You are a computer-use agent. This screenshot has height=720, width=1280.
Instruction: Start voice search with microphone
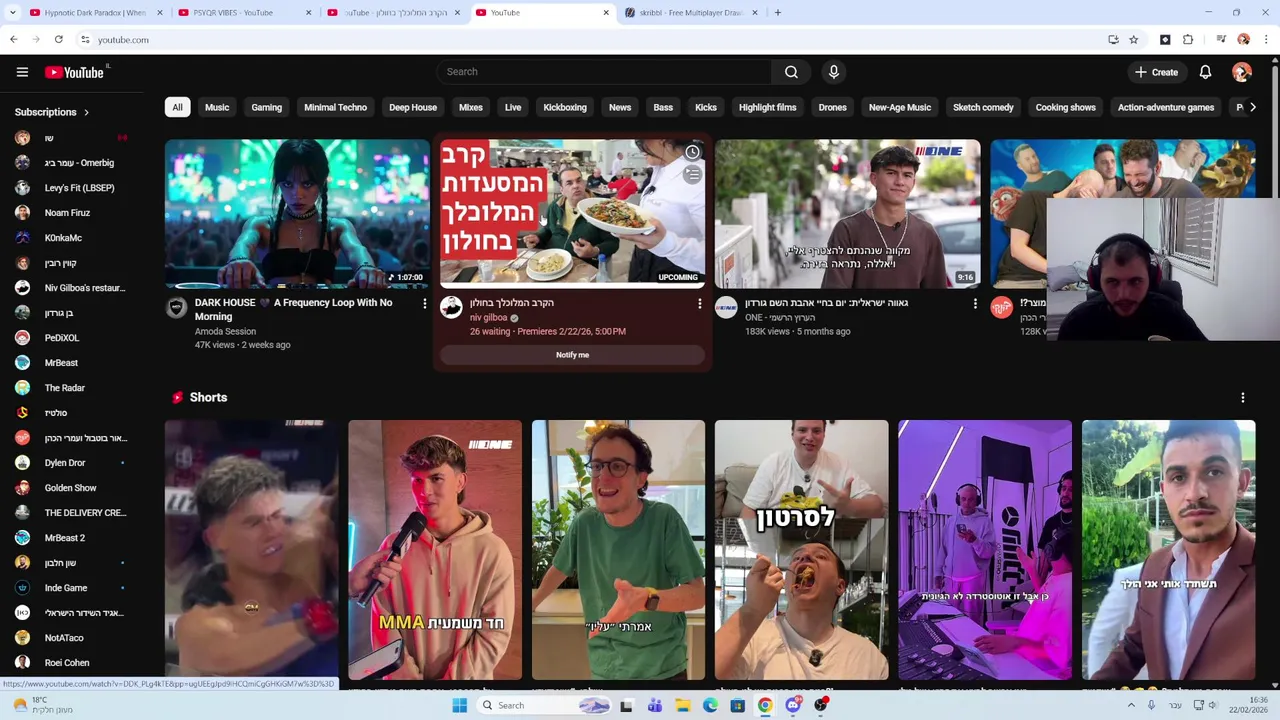tap(833, 72)
